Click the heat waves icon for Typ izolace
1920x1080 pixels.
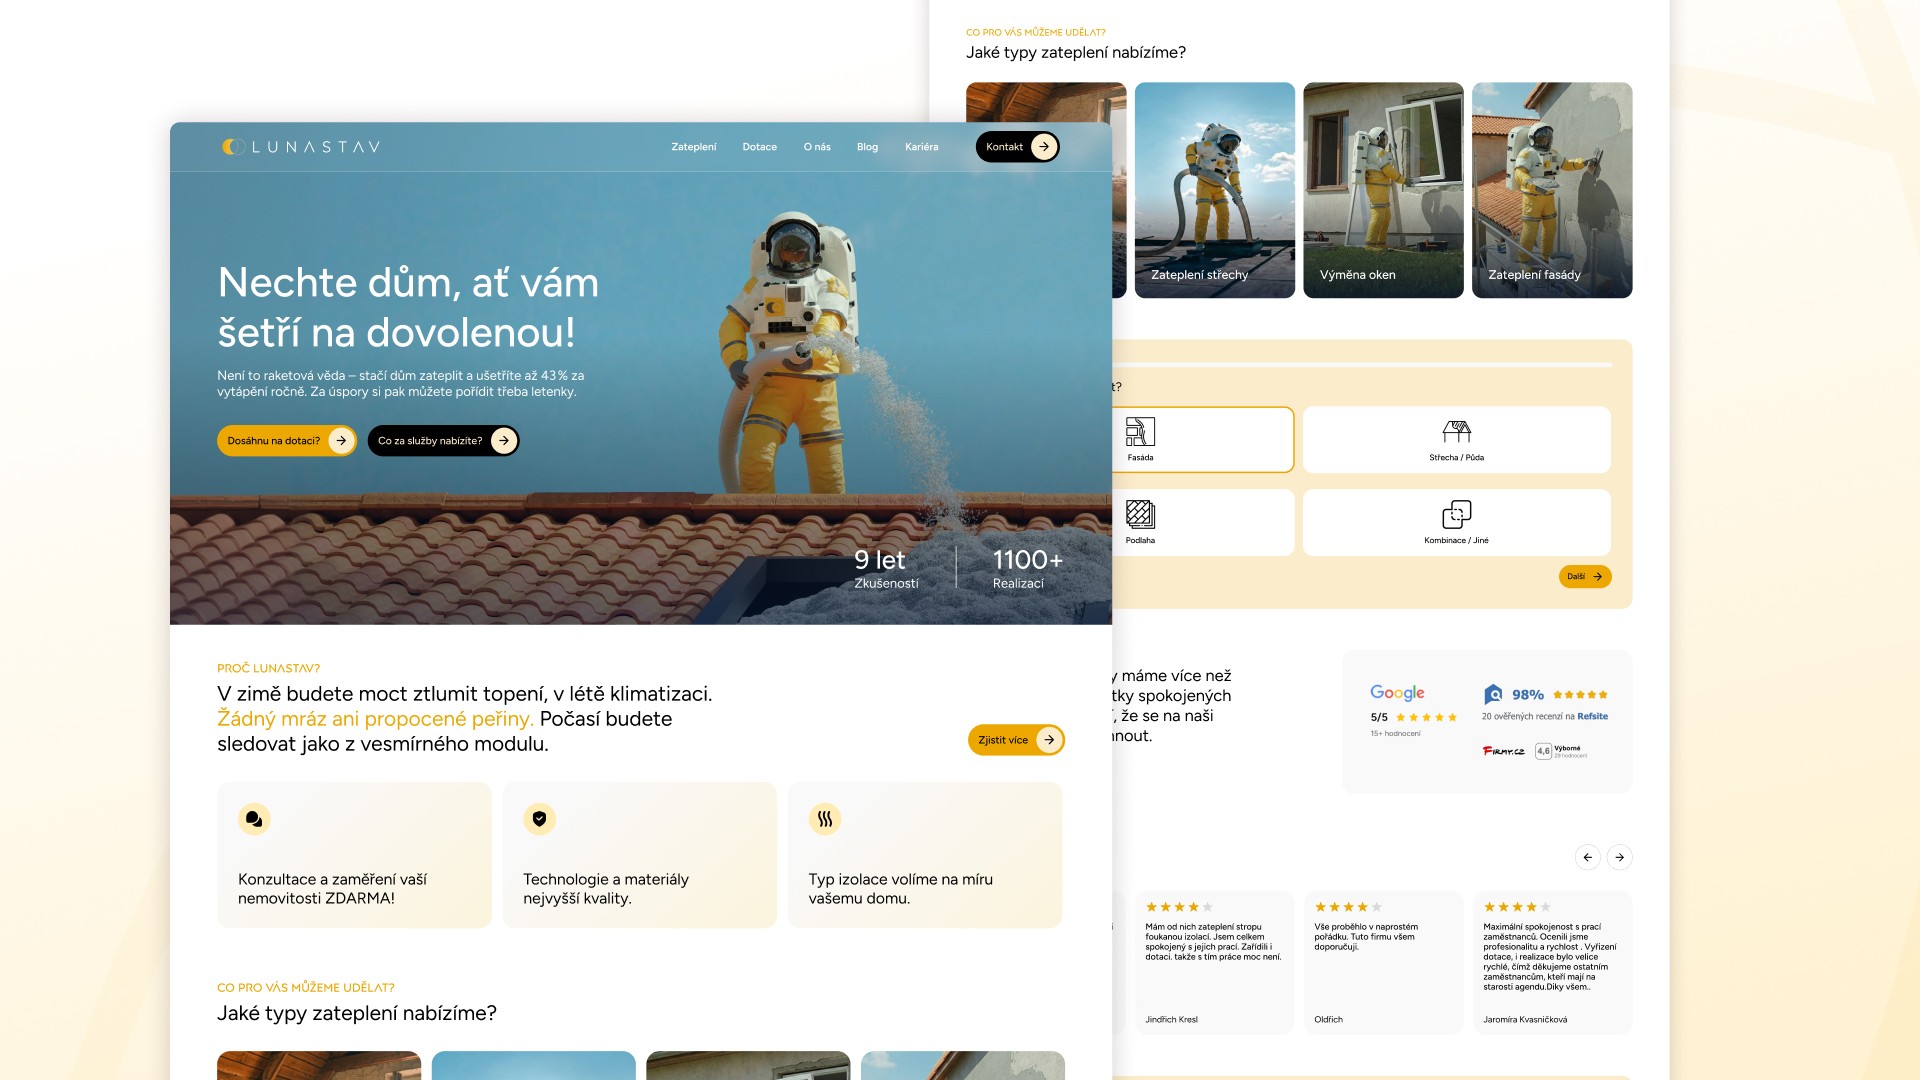click(825, 819)
